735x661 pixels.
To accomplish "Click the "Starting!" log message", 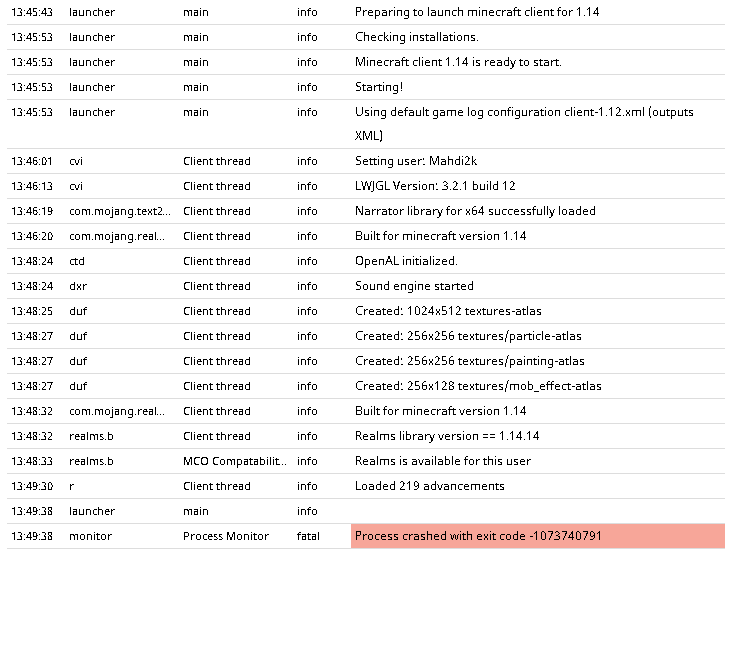I will coord(379,87).
